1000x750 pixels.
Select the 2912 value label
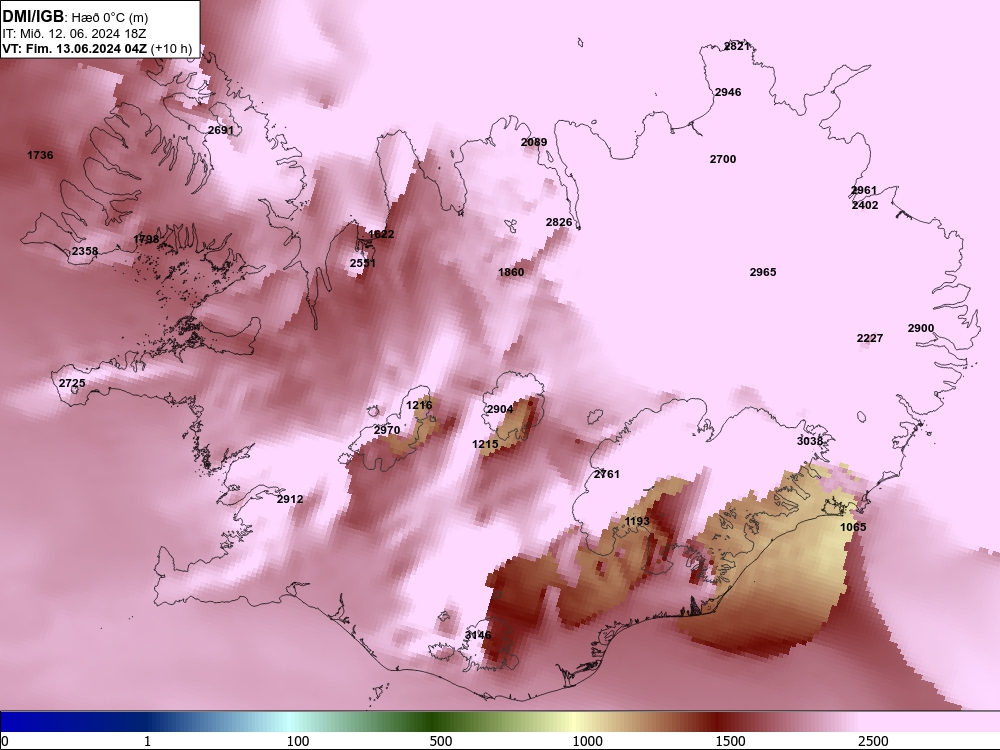tap(290, 499)
